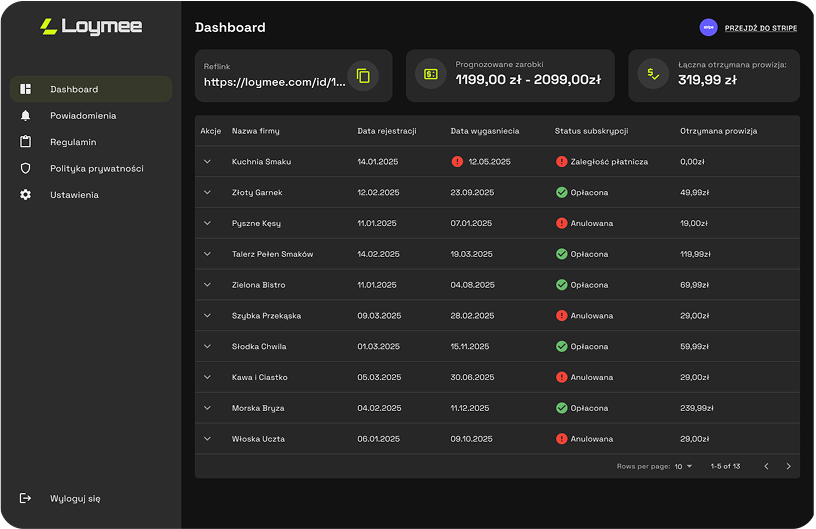
Task: Expand the Kuchnia Smaku row
Action: pos(208,161)
